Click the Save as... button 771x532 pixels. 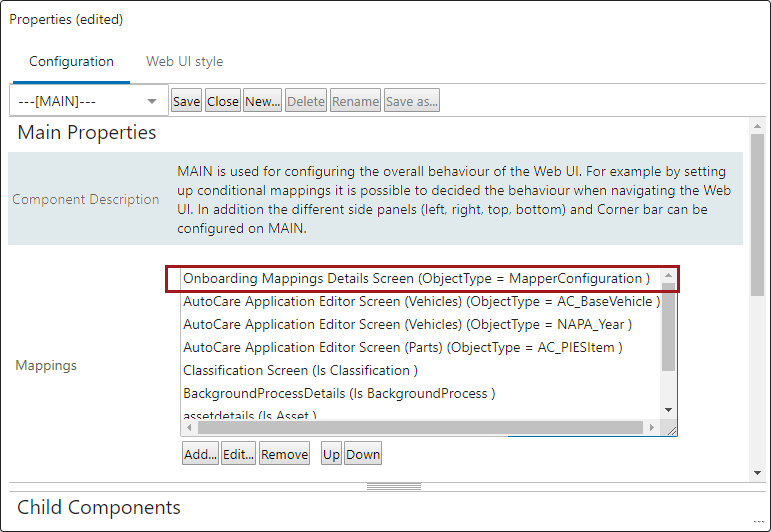pos(412,101)
